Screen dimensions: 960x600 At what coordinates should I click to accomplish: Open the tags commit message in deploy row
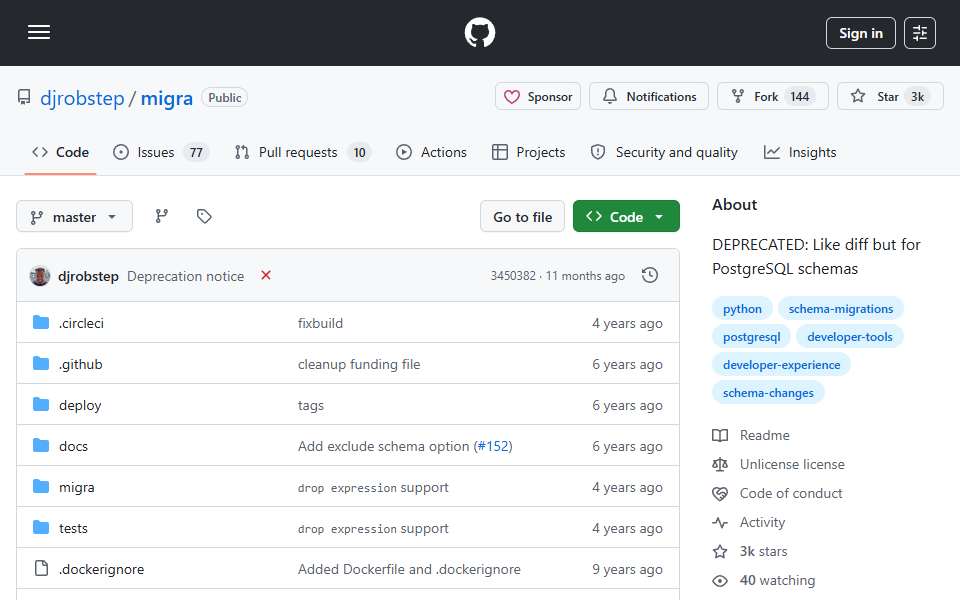pyautogui.click(x=311, y=405)
